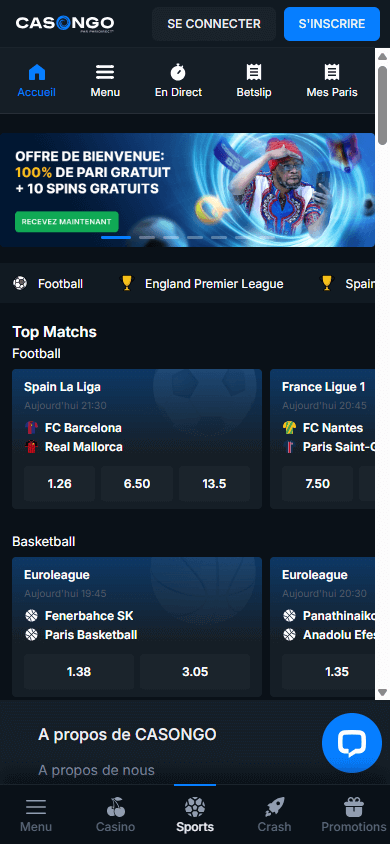This screenshot has width=390, height=844.
Task: Select the Football category chip
Action: (x=48, y=284)
